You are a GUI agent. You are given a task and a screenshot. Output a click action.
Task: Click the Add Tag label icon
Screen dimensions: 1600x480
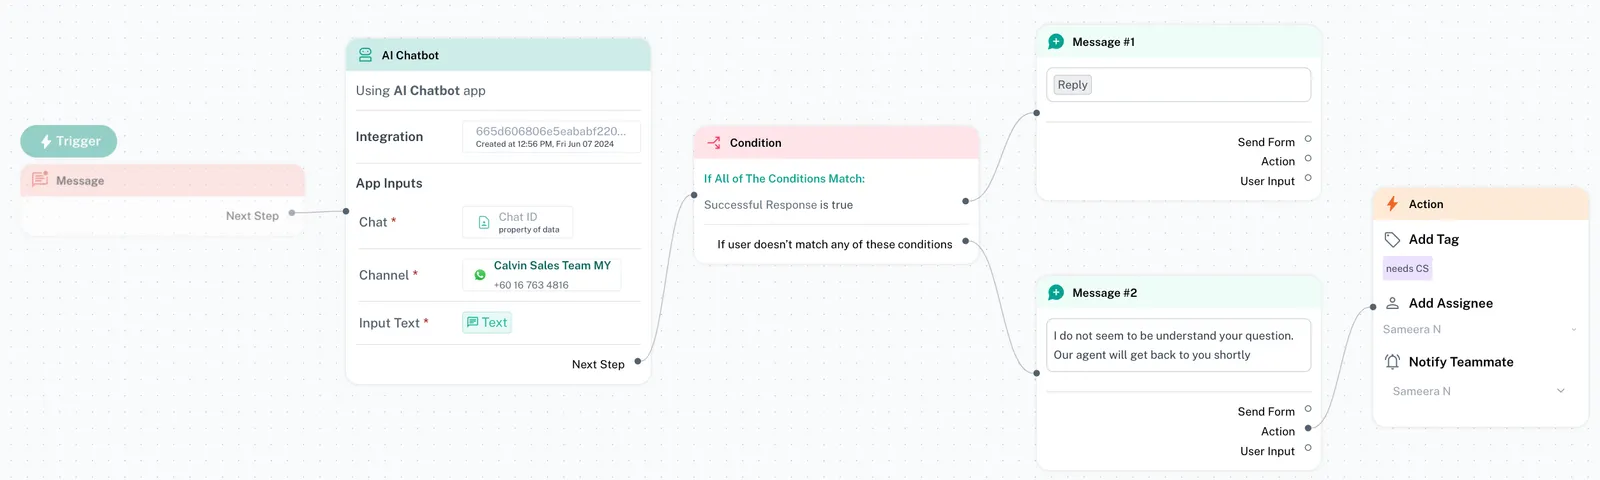pyautogui.click(x=1392, y=240)
